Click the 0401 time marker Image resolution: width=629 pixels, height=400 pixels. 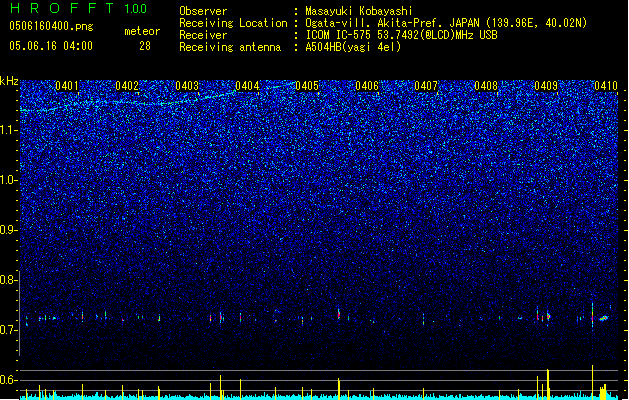(67, 86)
